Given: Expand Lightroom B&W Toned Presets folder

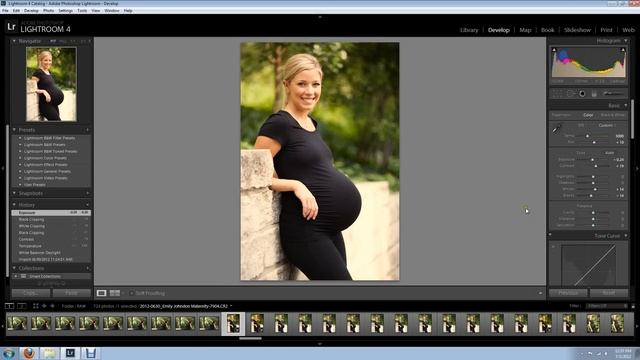Looking at the screenshot, I should pyautogui.click(x=20, y=151).
